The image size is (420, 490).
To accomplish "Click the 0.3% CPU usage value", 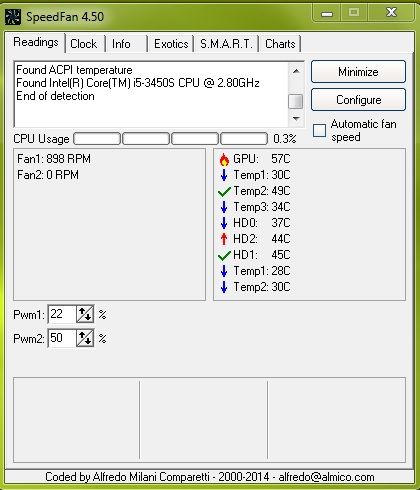I will click(285, 139).
